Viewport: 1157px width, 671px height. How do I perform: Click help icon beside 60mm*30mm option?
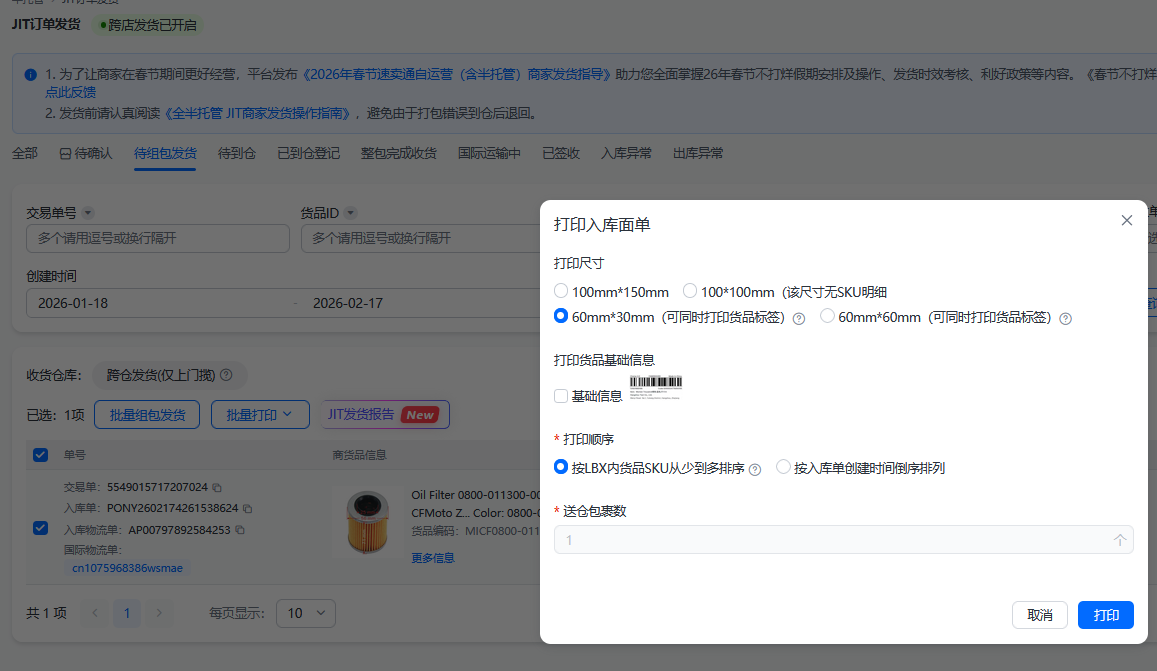point(801,318)
